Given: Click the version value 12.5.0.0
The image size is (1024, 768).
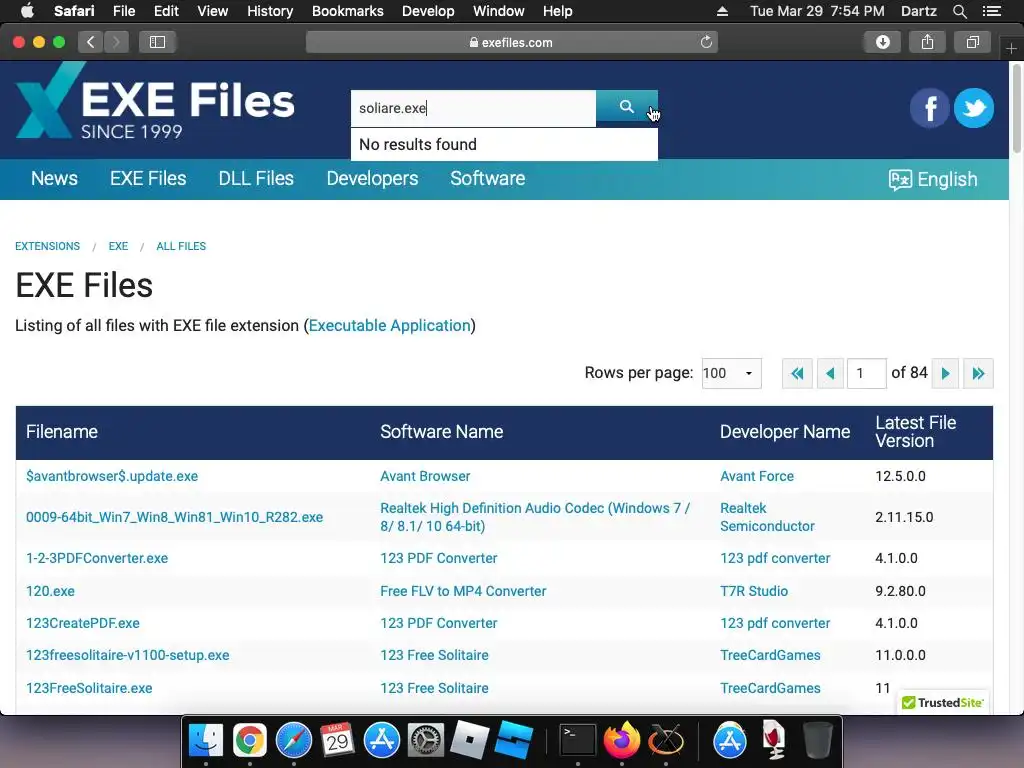Looking at the screenshot, I should click(x=900, y=476).
